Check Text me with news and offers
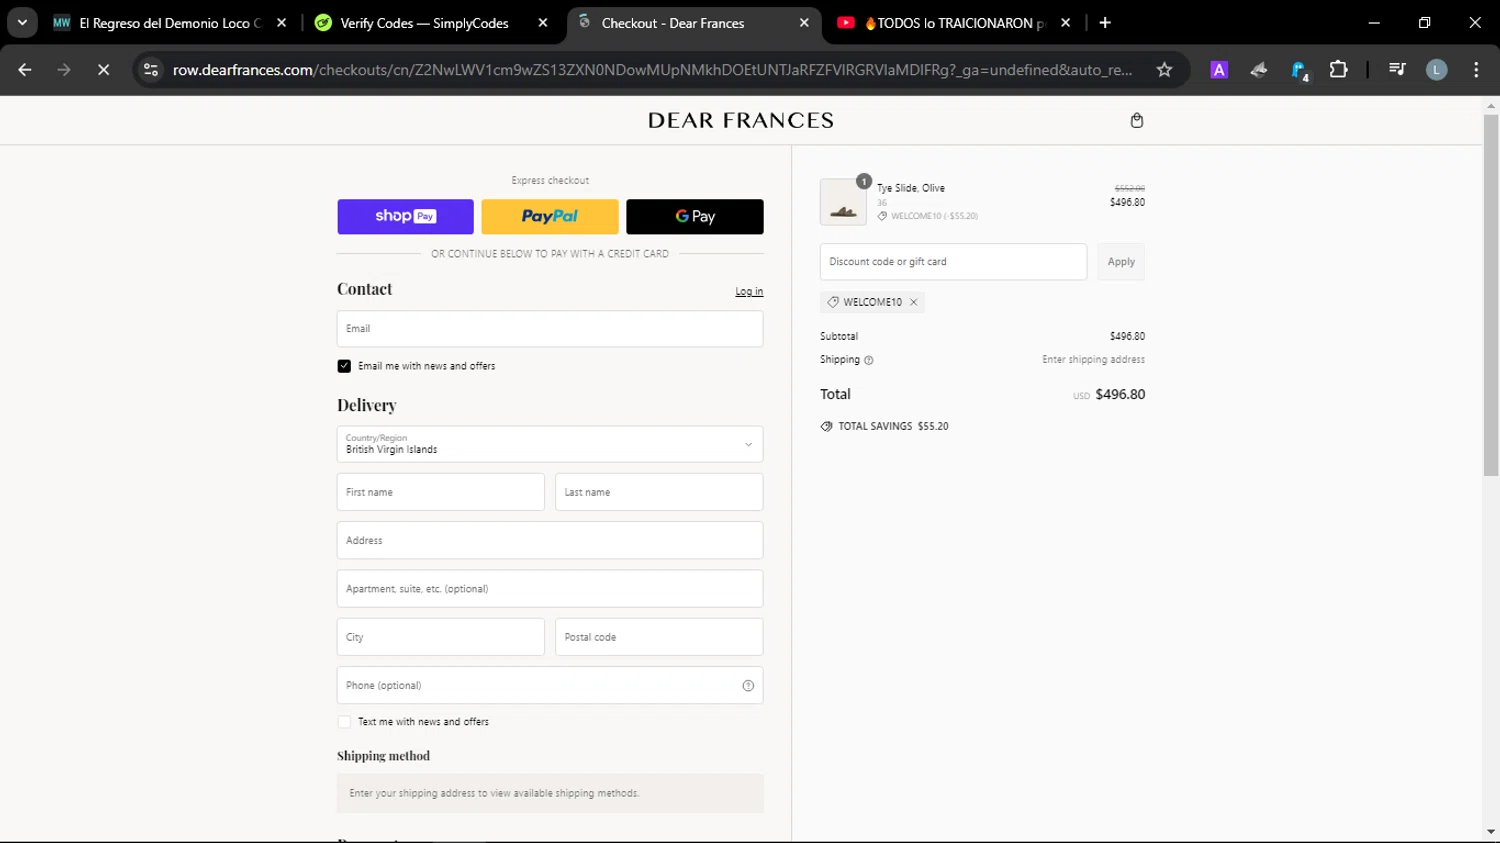1500x843 pixels. (344, 722)
